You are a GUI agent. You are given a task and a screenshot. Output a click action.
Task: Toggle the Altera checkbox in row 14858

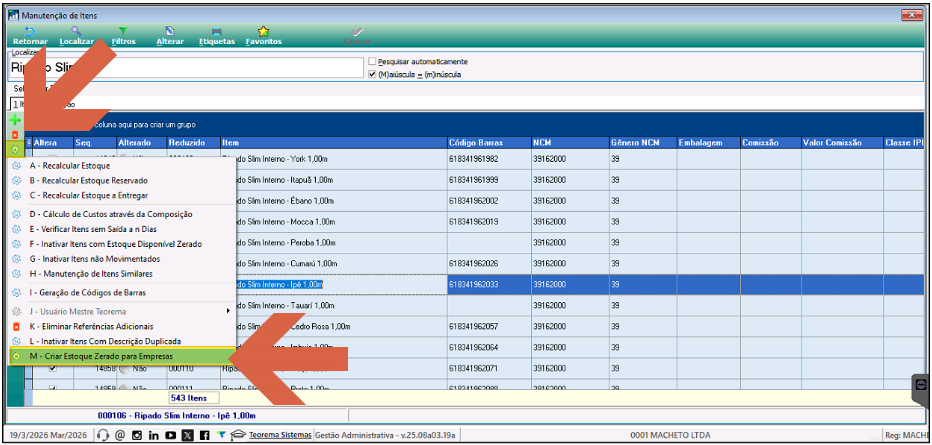pos(52,369)
